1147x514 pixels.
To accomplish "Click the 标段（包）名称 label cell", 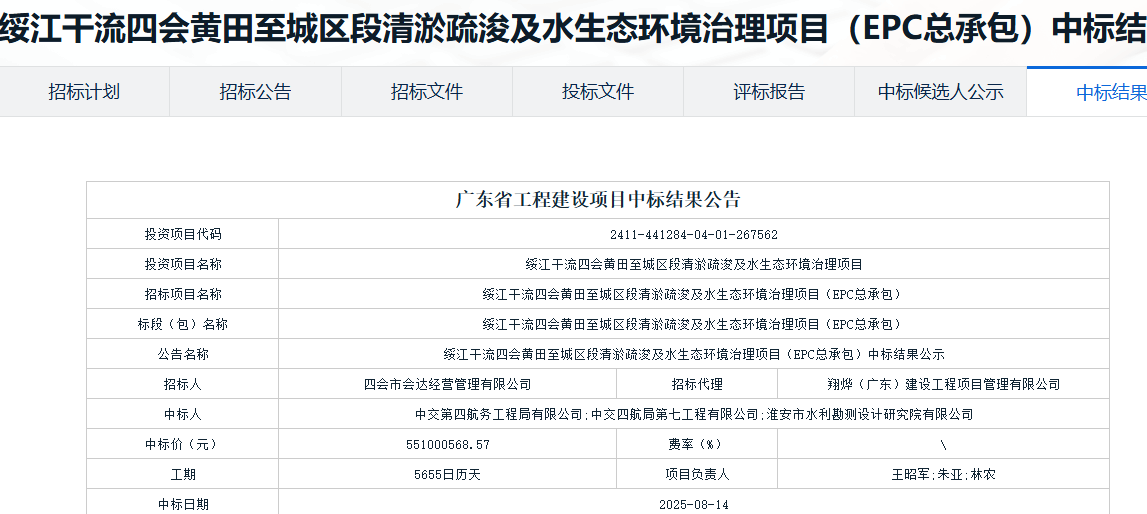I will (x=182, y=324).
